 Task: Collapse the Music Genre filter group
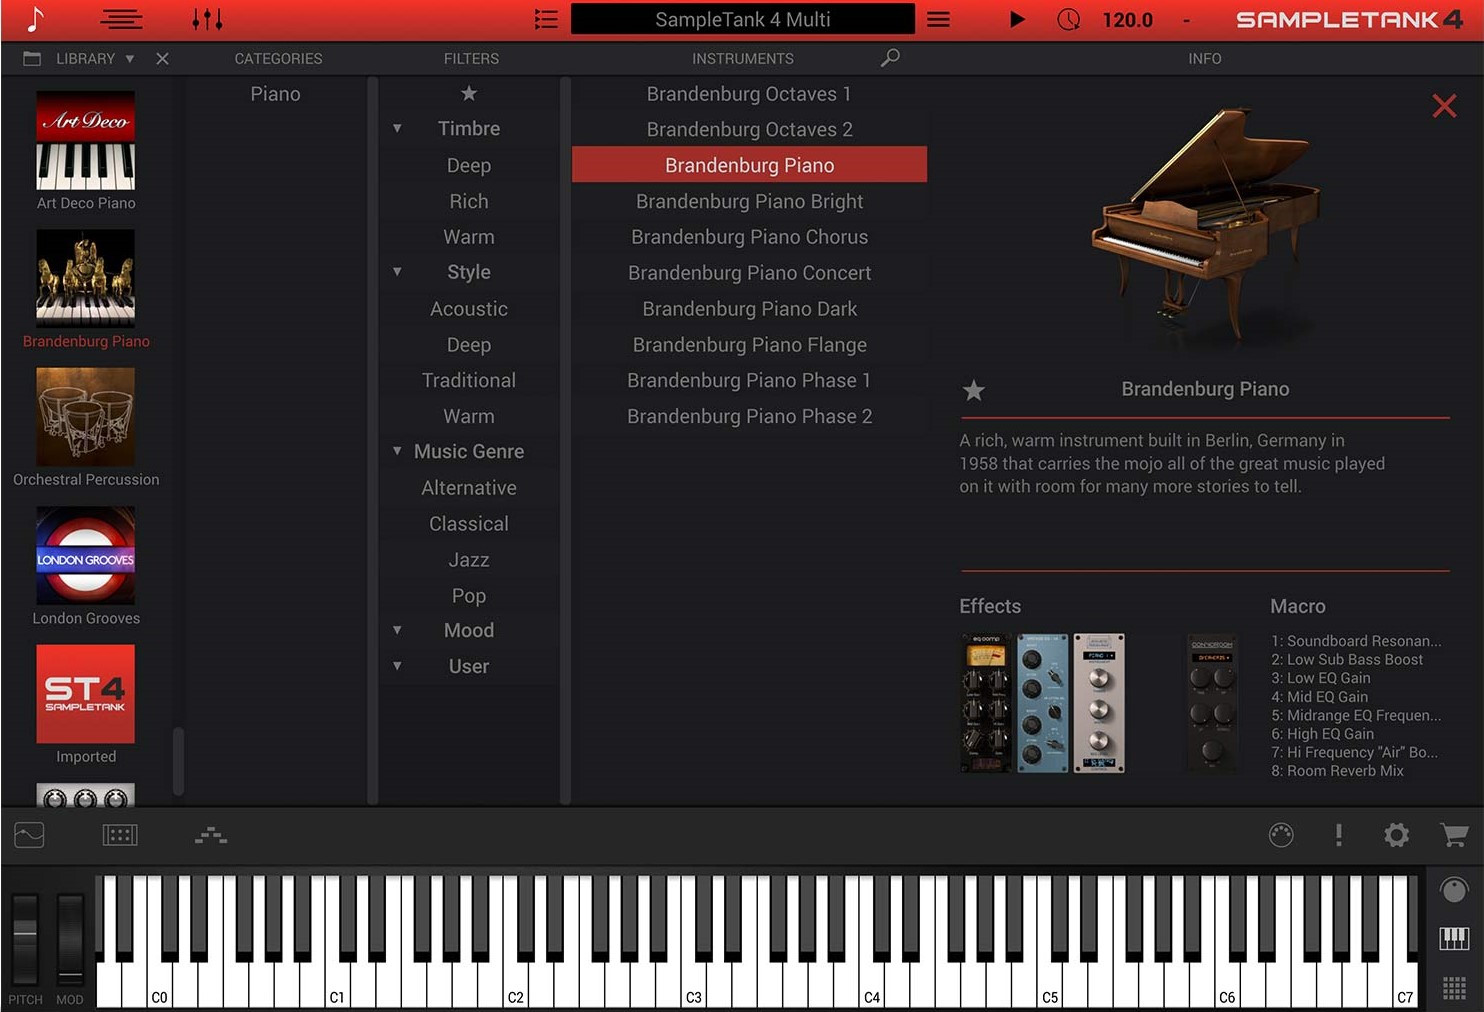coord(397,451)
